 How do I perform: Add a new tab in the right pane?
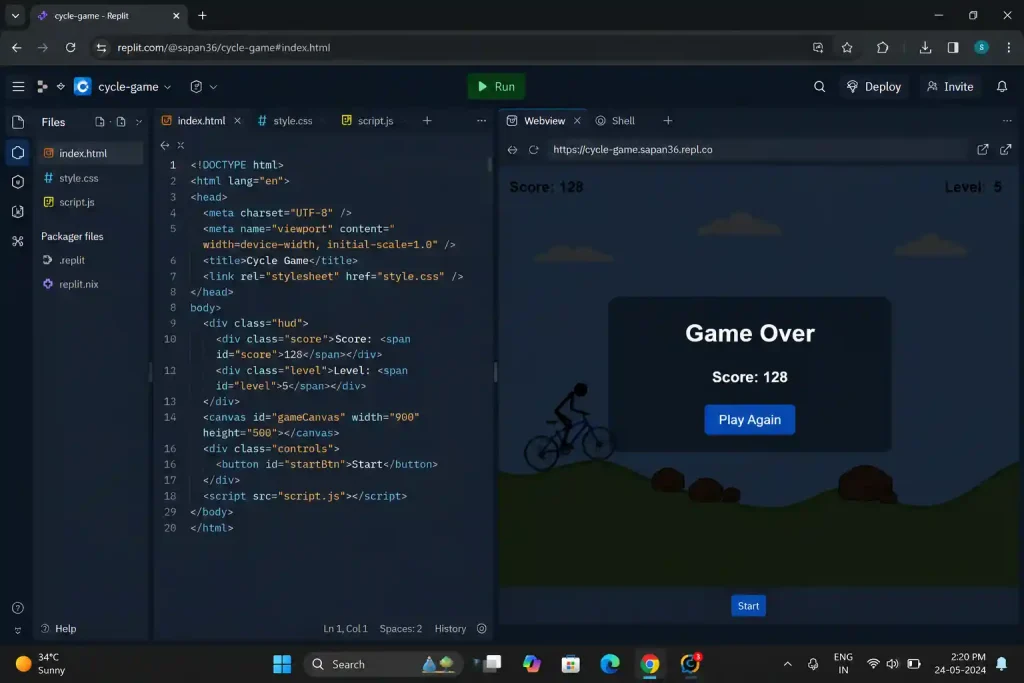(667, 121)
